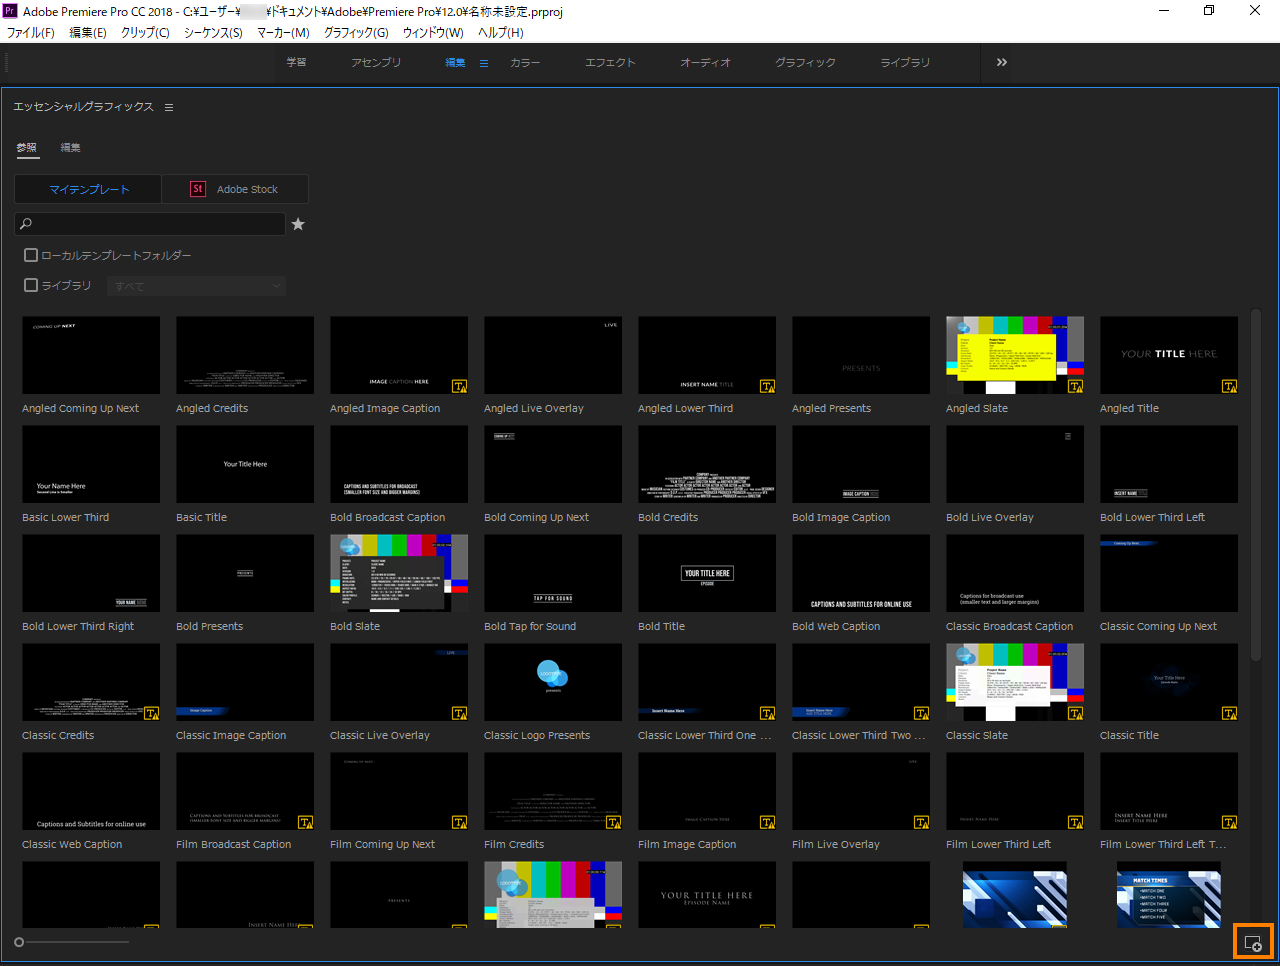Click font warning badge on Film Coming Up Next

point(459,822)
